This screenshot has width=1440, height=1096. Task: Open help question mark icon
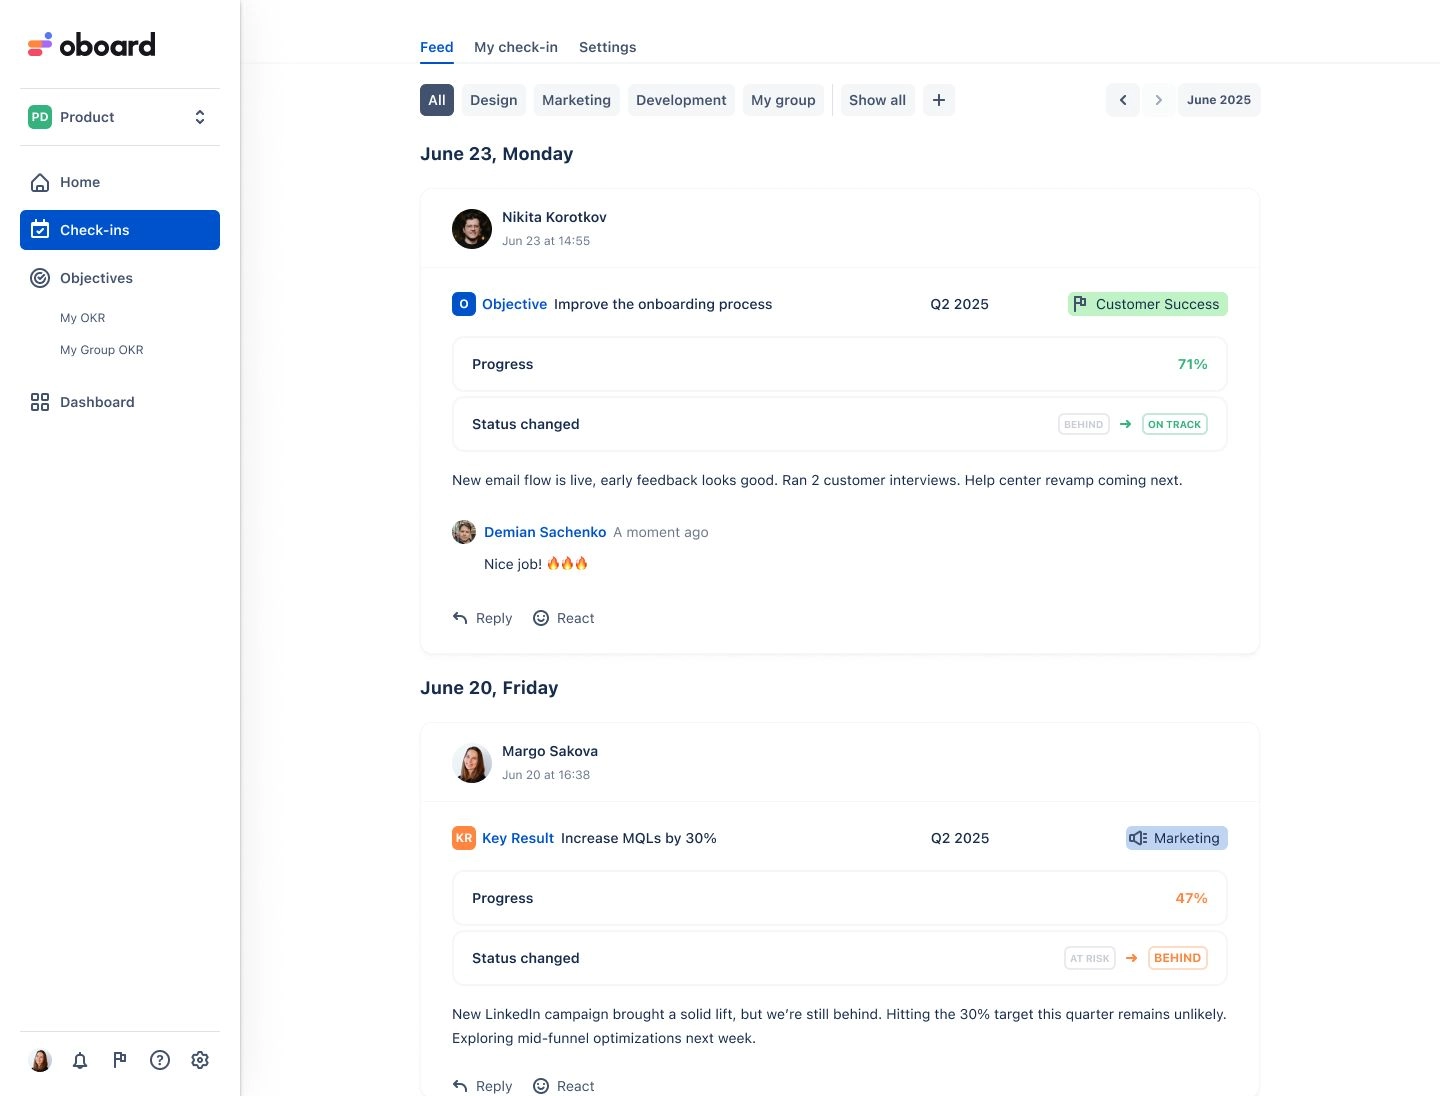tap(160, 1060)
